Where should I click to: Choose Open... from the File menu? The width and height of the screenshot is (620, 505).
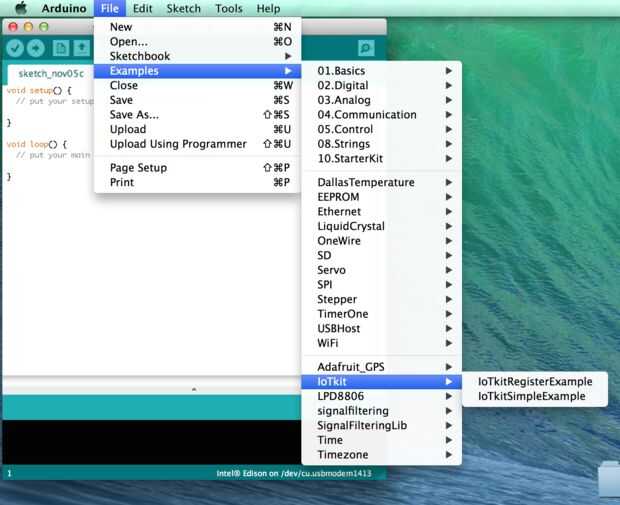pyautogui.click(x=197, y=42)
